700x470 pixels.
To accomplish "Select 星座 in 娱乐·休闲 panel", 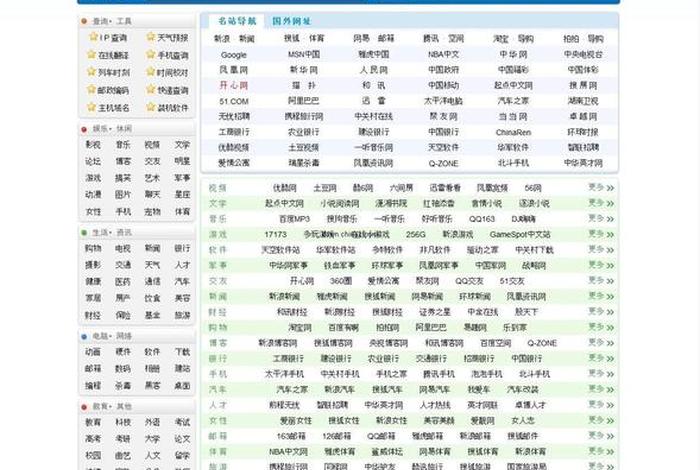I will point(182,195).
